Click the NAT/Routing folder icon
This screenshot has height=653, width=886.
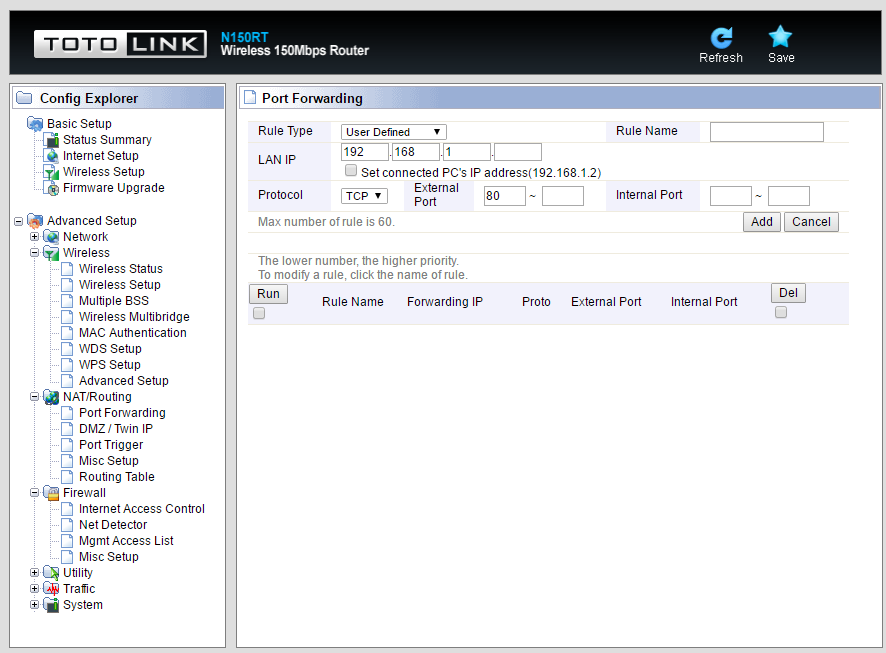[x=51, y=397]
